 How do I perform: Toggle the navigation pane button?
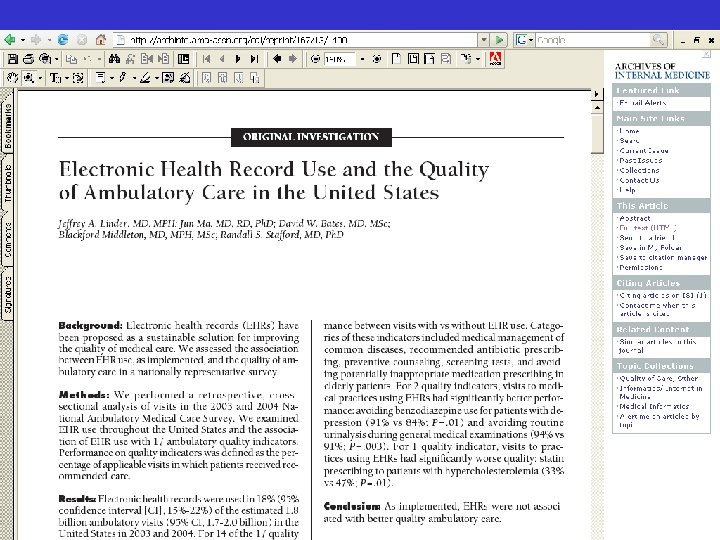pyautogui.click(x=184, y=59)
